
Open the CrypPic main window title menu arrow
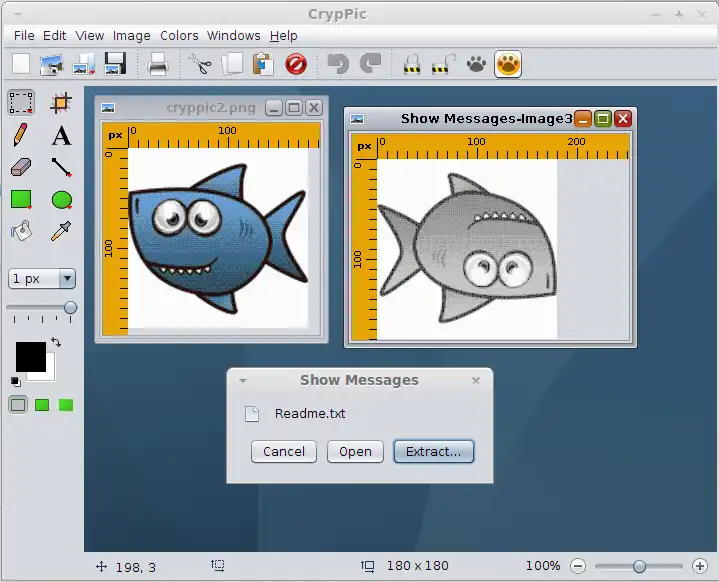[x=18, y=15]
